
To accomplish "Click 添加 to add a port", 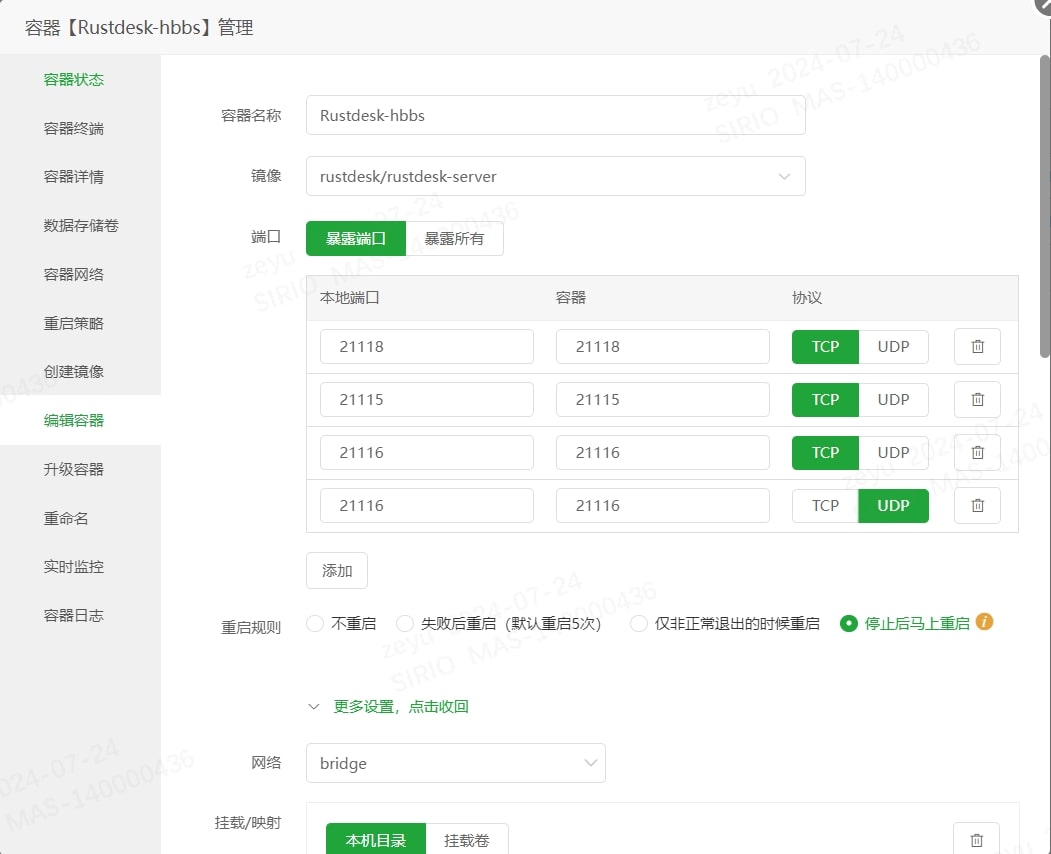I will 336,570.
